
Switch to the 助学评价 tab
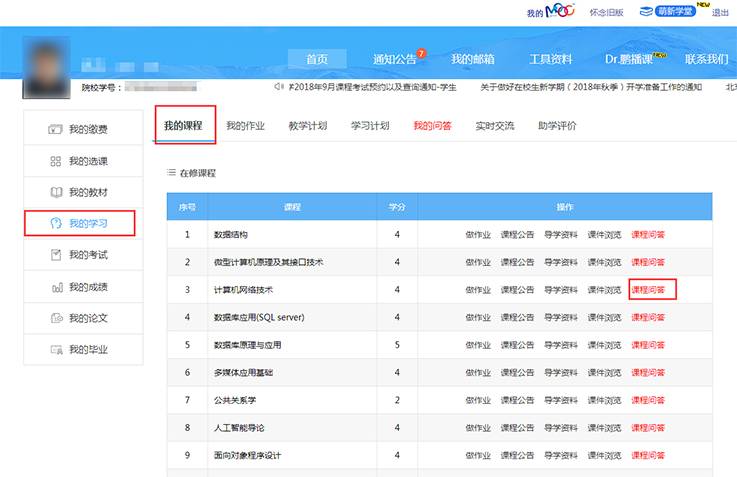pyautogui.click(x=557, y=125)
